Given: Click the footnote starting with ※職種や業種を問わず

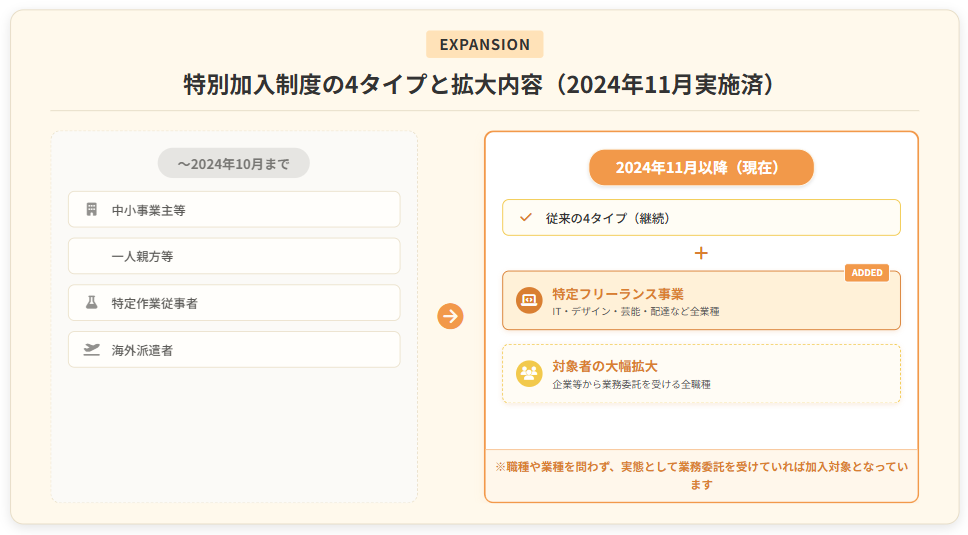Looking at the screenshot, I should pyautogui.click(x=701, y=475).
